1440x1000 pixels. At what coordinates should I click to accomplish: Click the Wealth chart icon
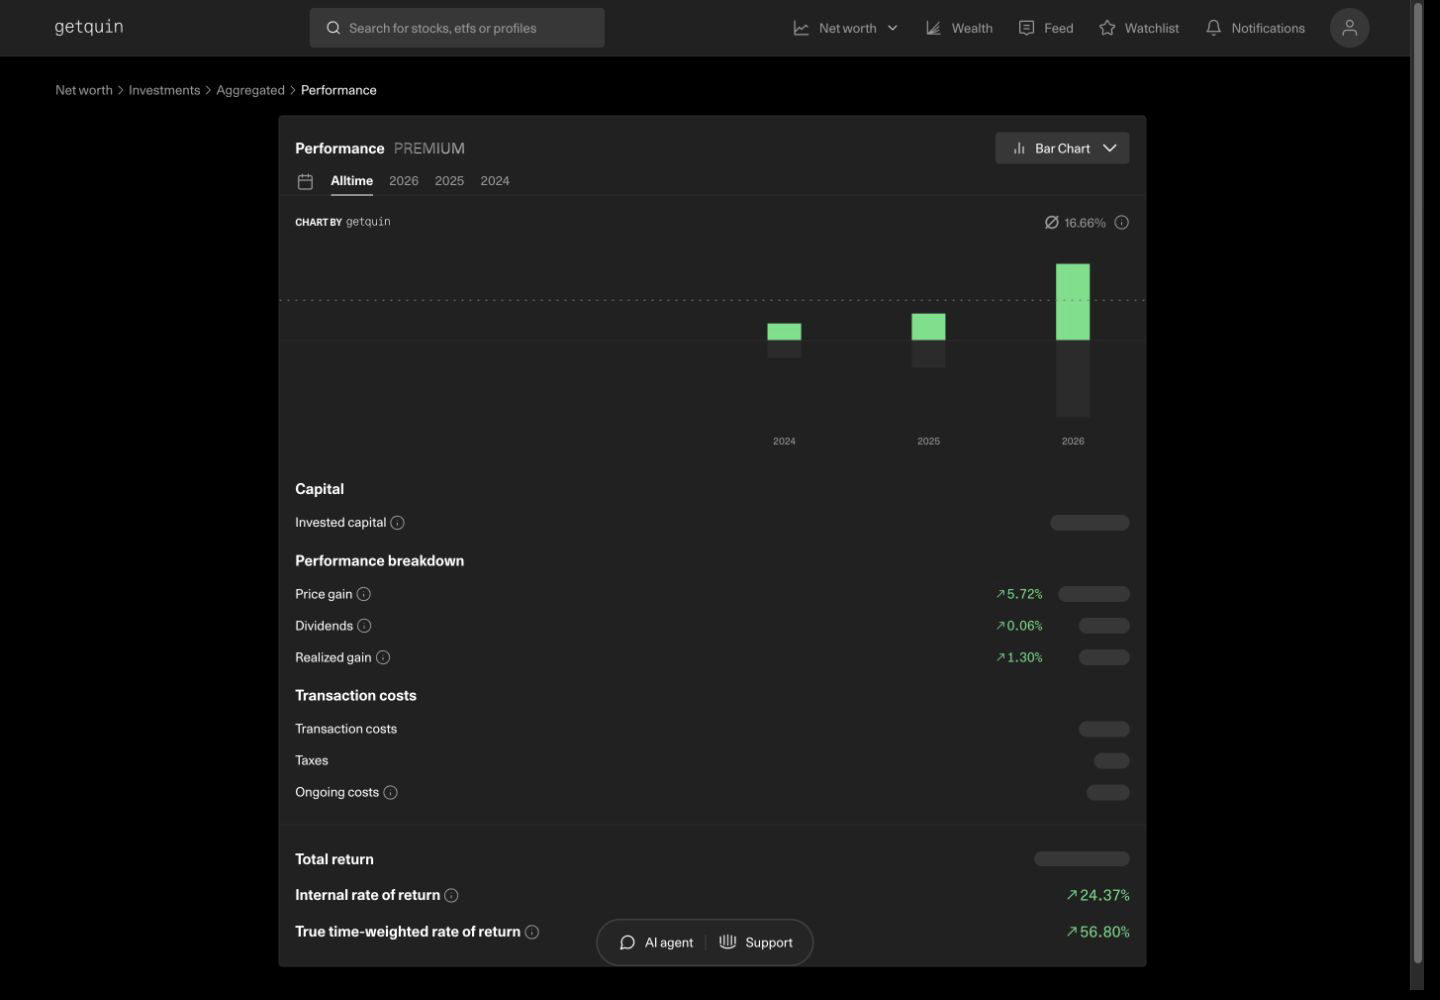pos(933,28)
